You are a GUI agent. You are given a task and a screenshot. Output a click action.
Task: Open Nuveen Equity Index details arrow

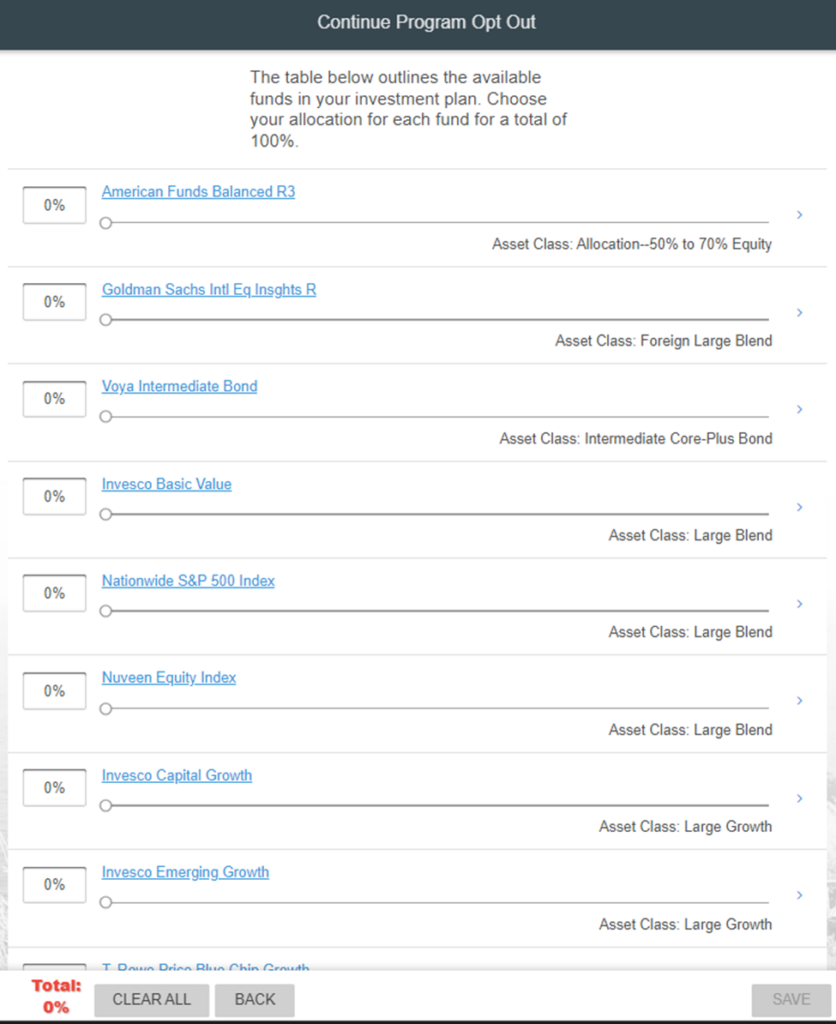tap(799, 701)
